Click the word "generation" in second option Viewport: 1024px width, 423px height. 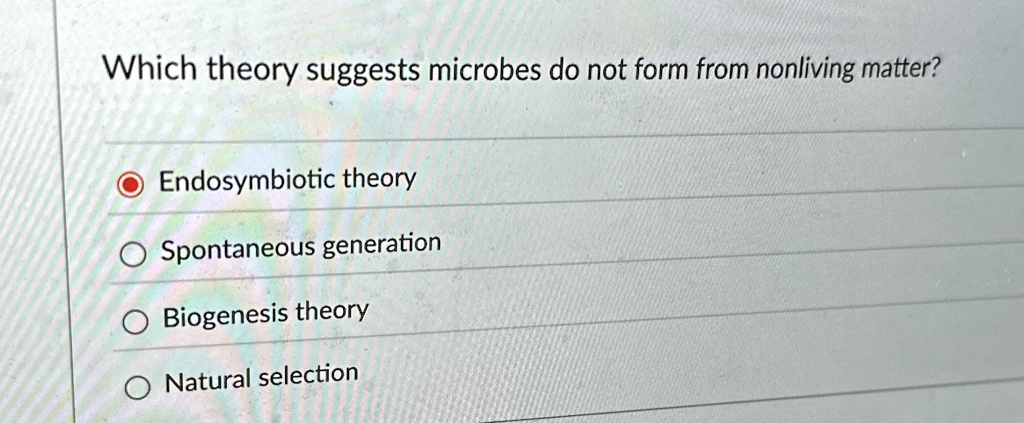[383, 247]
